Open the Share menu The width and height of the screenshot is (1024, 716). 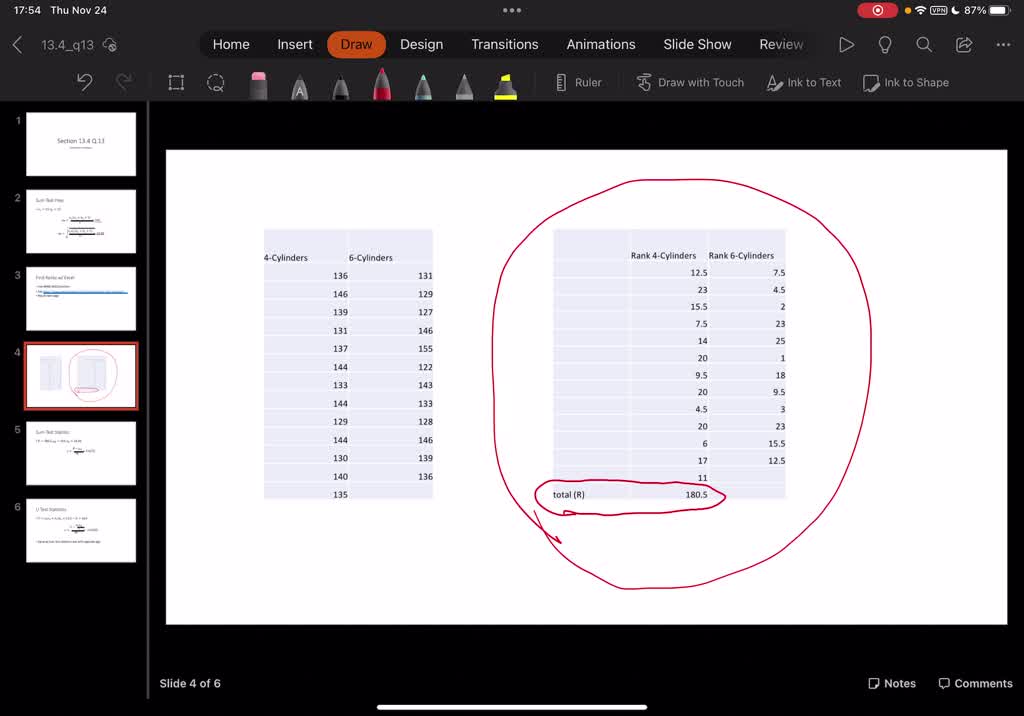tap(964, 44)
